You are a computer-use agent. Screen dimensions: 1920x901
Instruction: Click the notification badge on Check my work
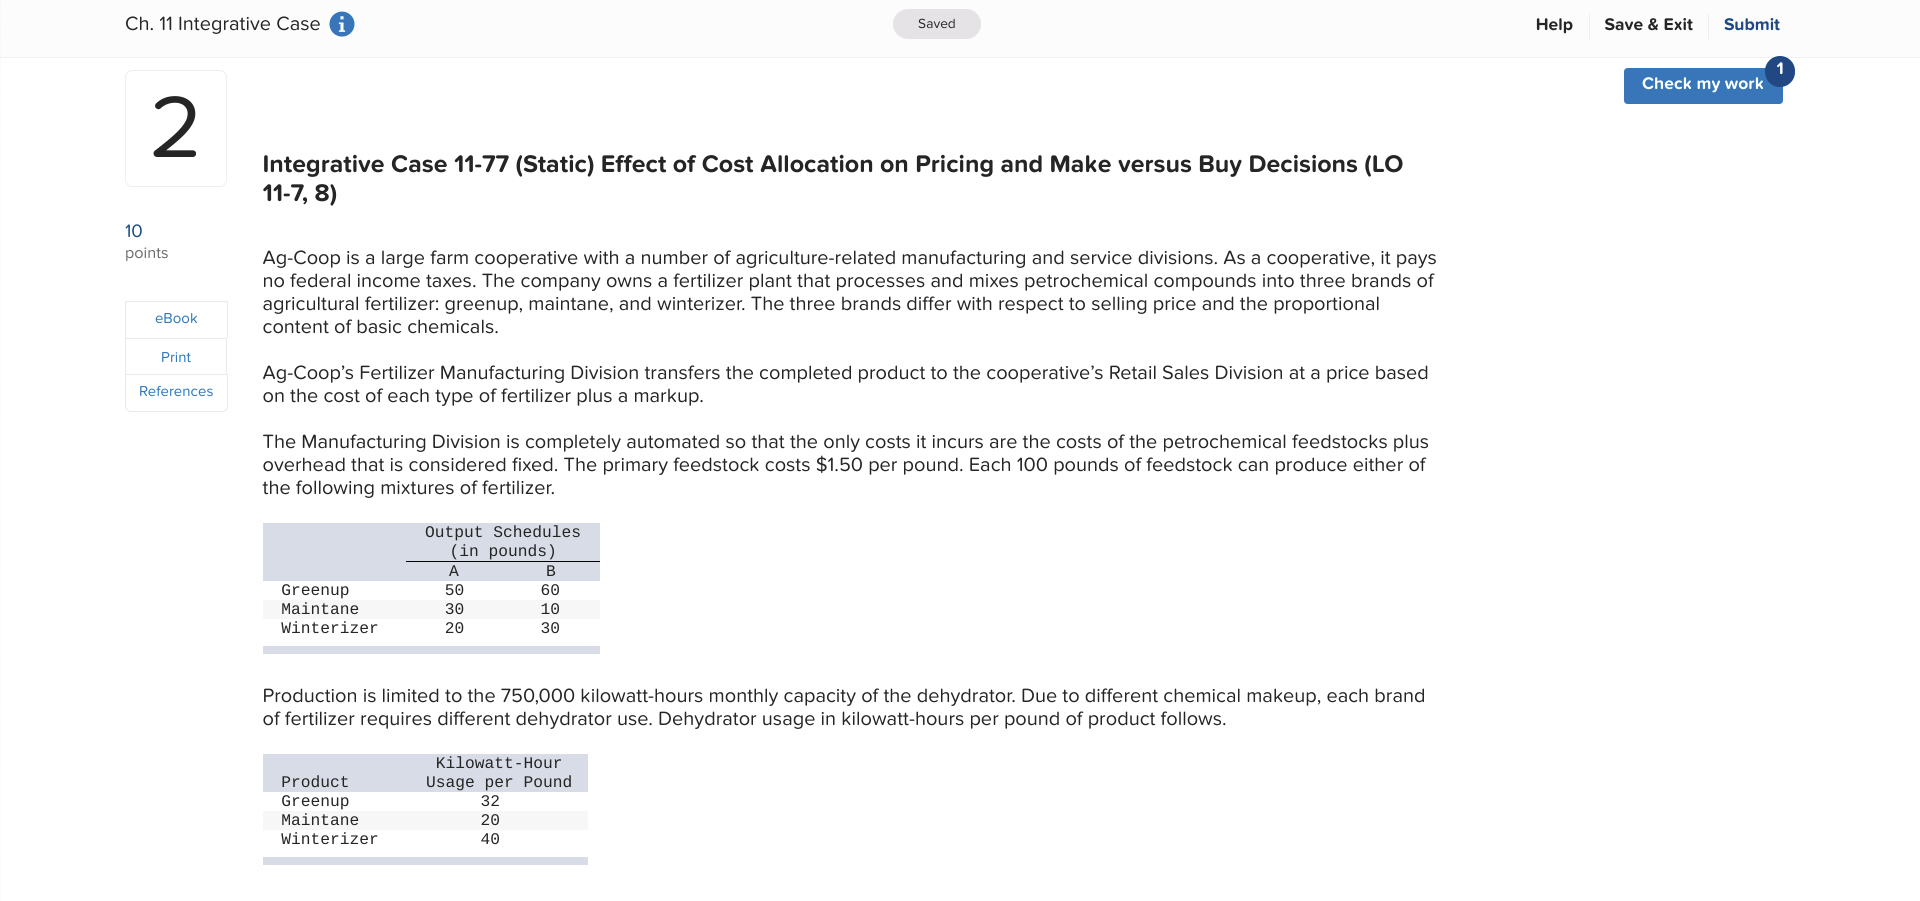tap(1780, 71)
